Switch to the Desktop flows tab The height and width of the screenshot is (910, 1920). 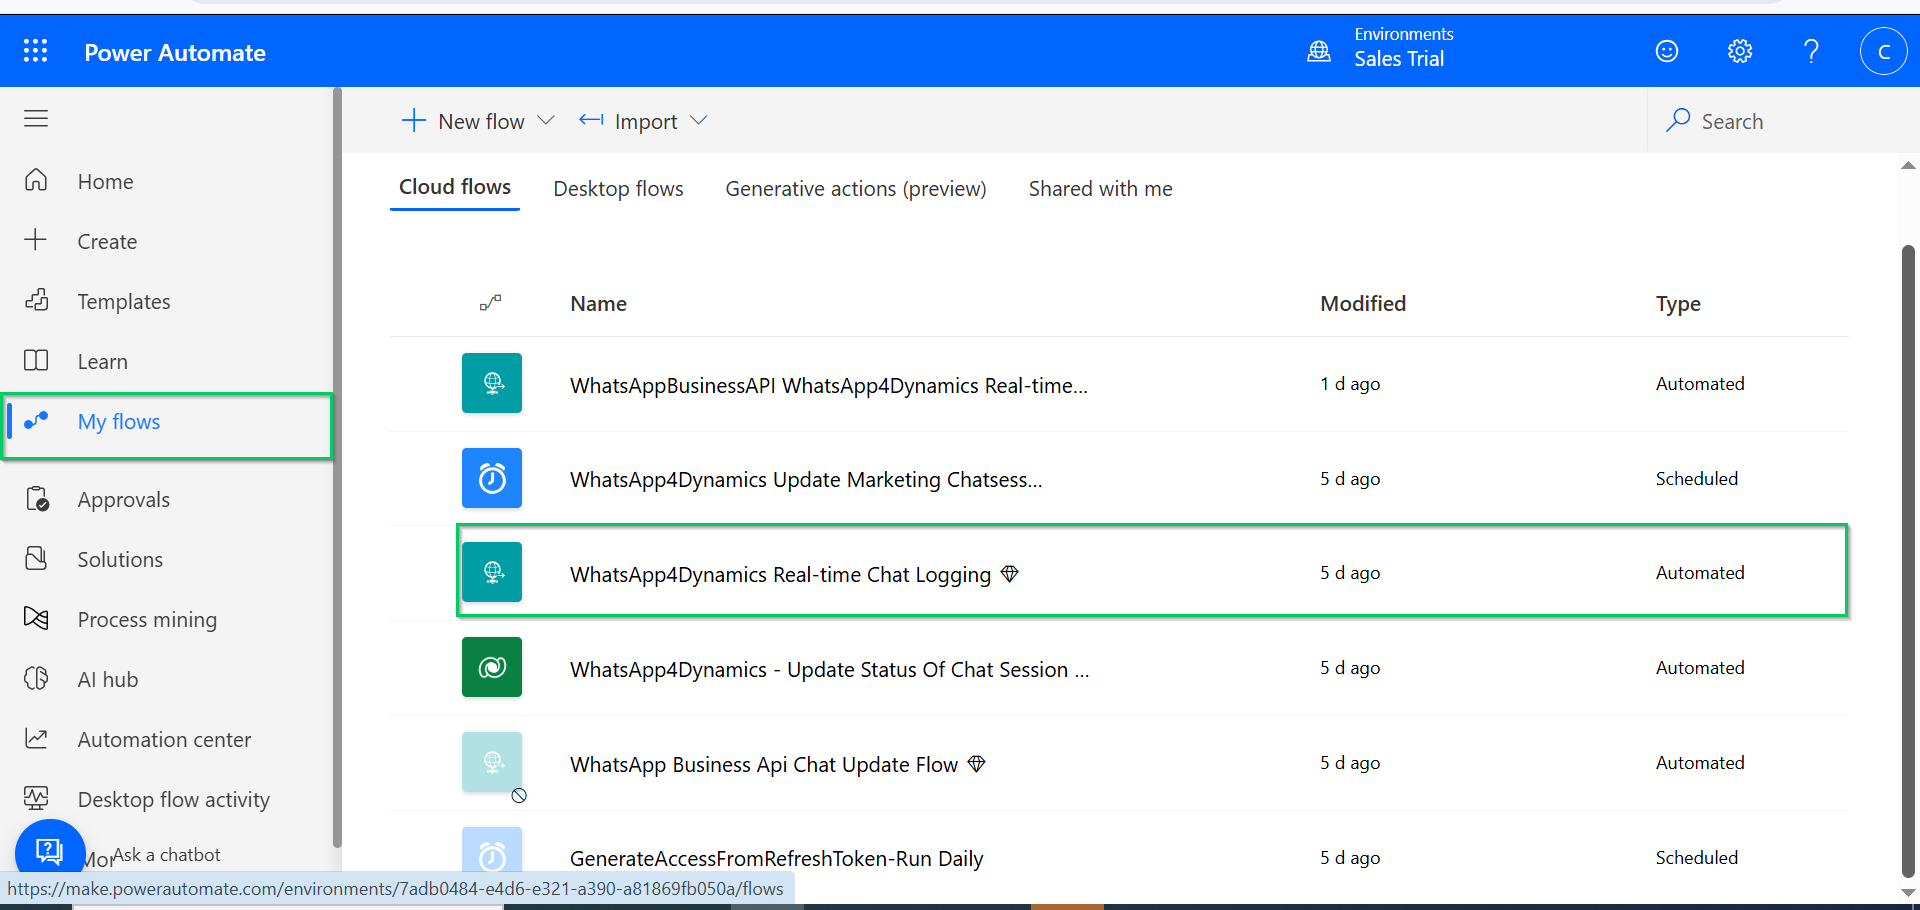point(618,189)
